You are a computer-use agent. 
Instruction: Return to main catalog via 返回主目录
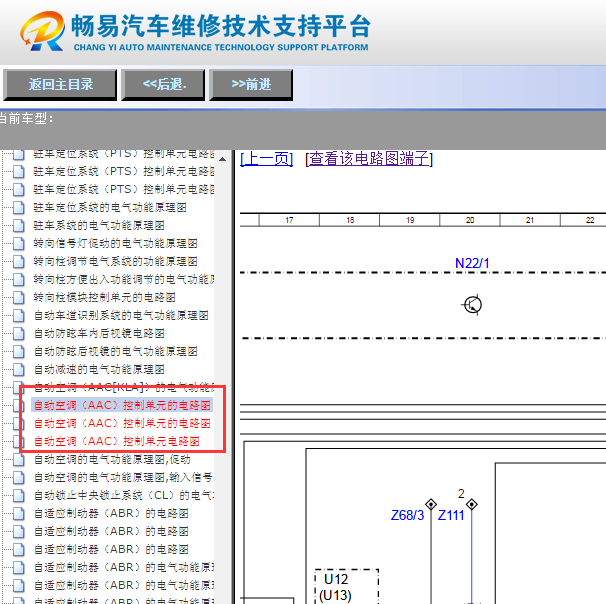[x=60, y=85]
